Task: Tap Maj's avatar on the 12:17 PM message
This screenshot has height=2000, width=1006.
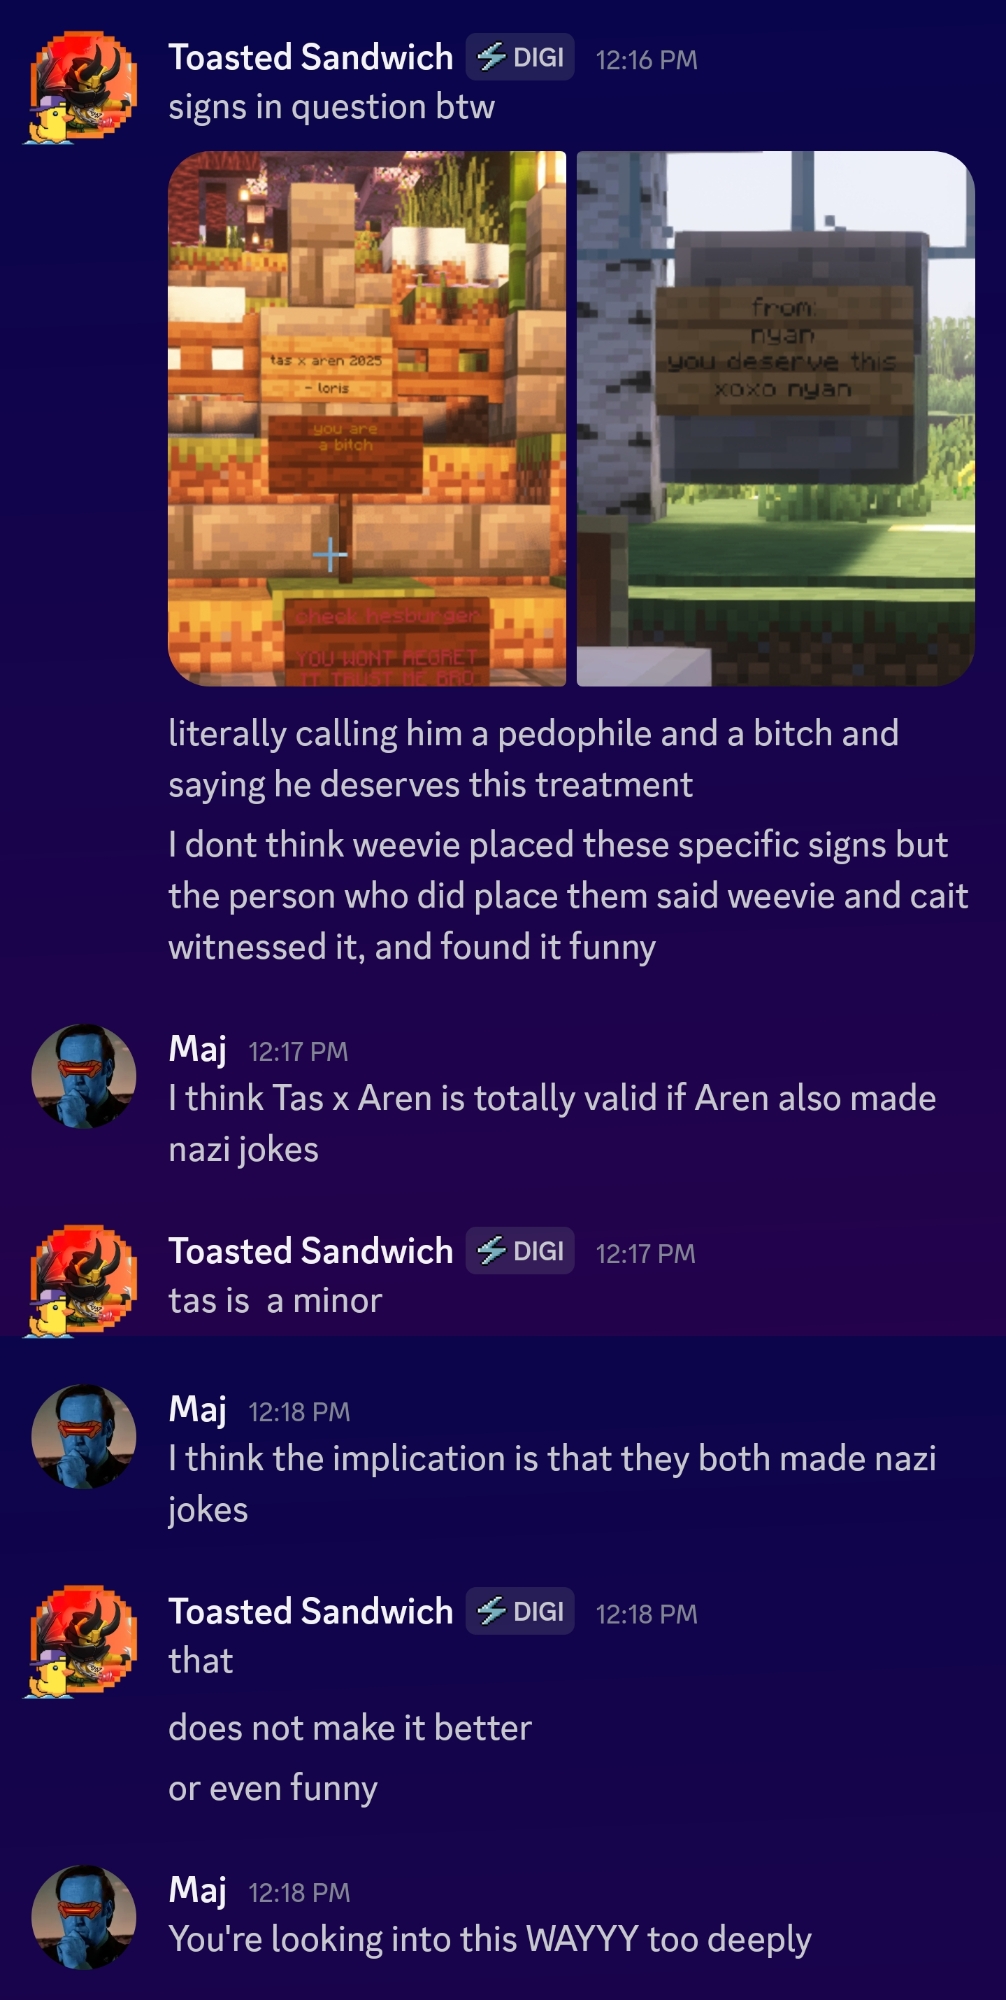Action: 84,1076
